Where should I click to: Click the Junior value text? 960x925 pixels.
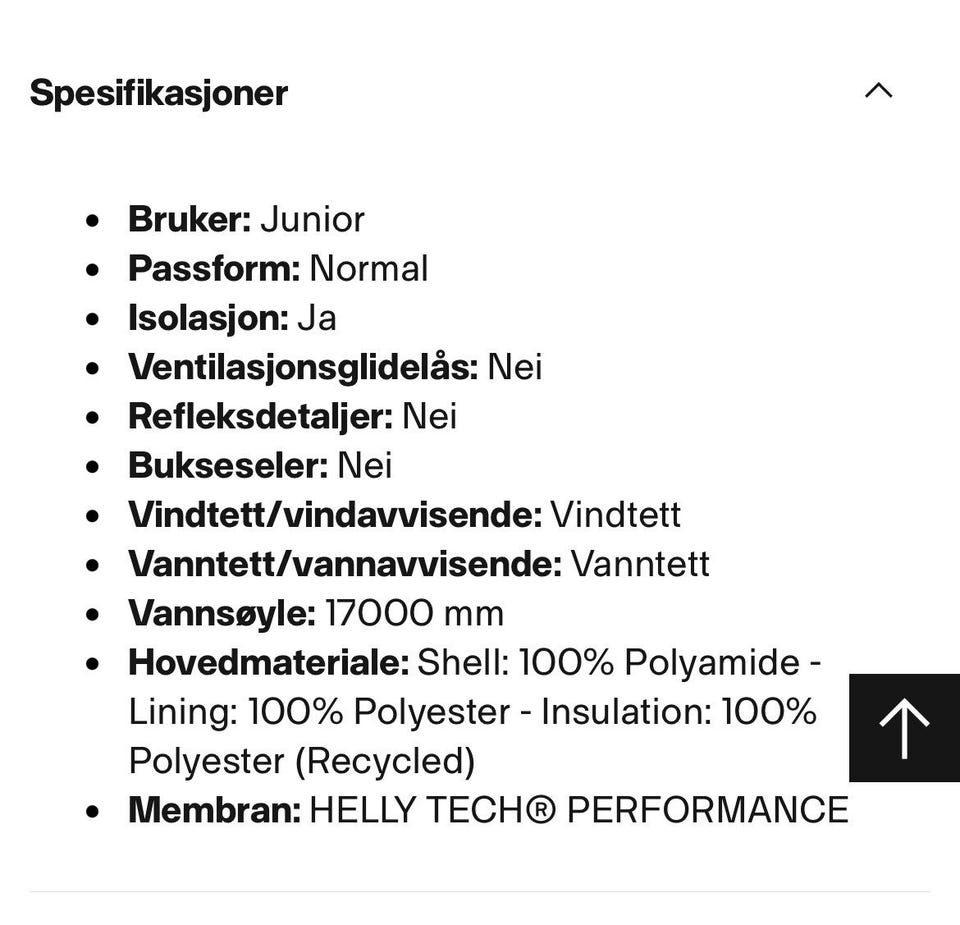(x=312, y=219)
